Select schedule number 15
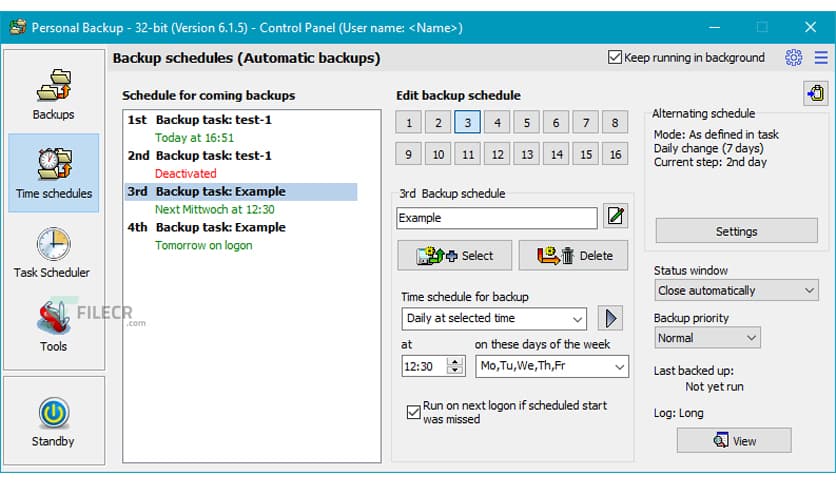 [586, 154]
